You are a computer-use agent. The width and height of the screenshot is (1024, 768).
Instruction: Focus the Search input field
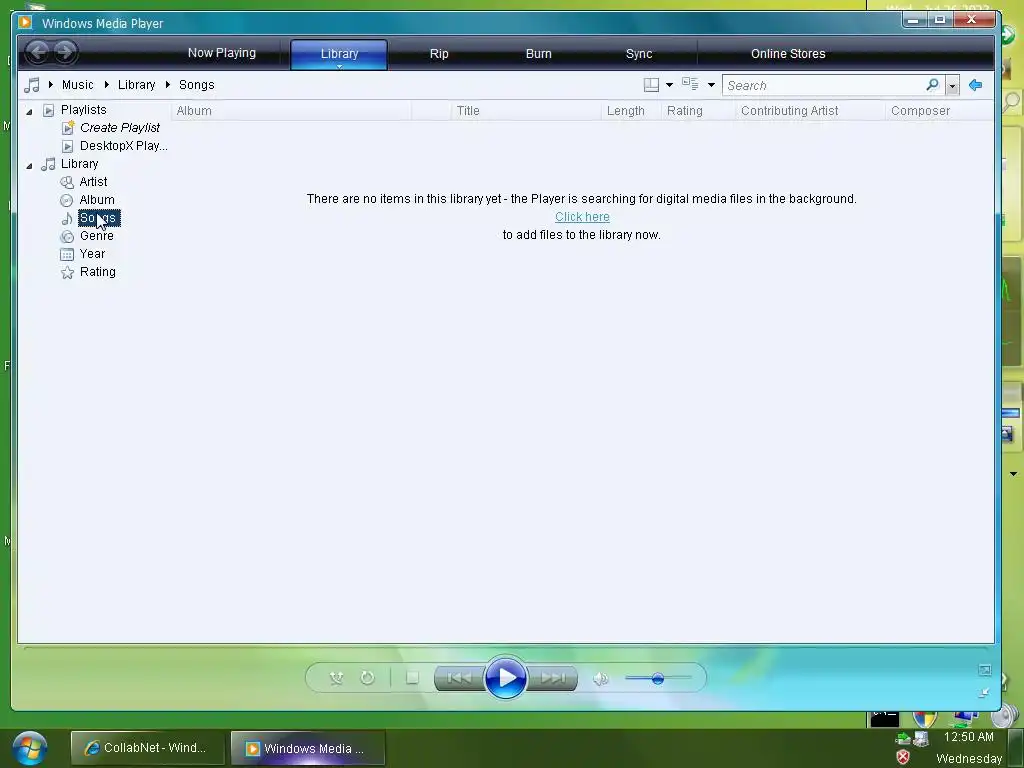pyautogui.click(x=824, y=86)
